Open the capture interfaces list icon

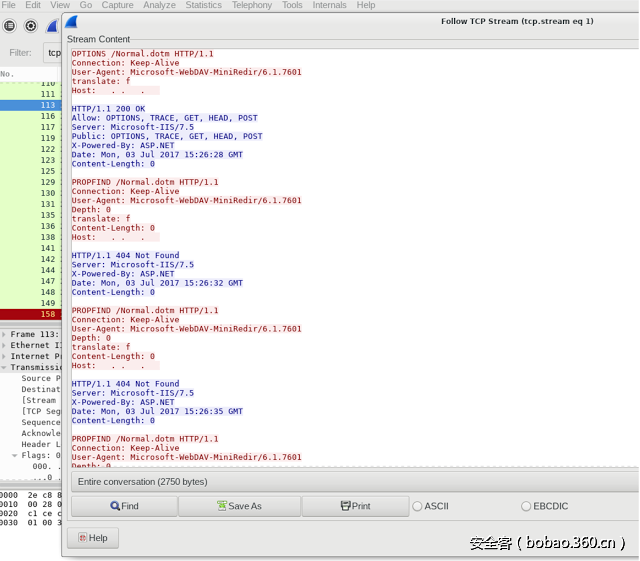click(10, 26)
